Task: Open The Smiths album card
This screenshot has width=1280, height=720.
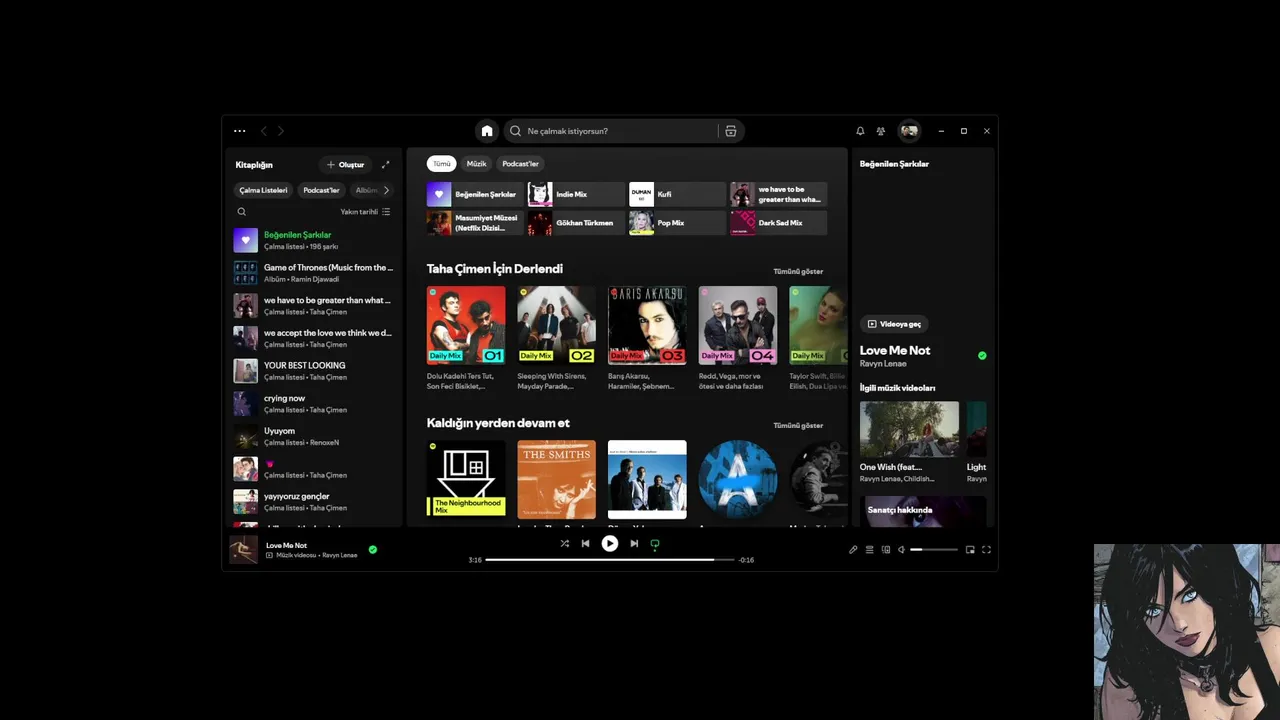Action: 556,481
